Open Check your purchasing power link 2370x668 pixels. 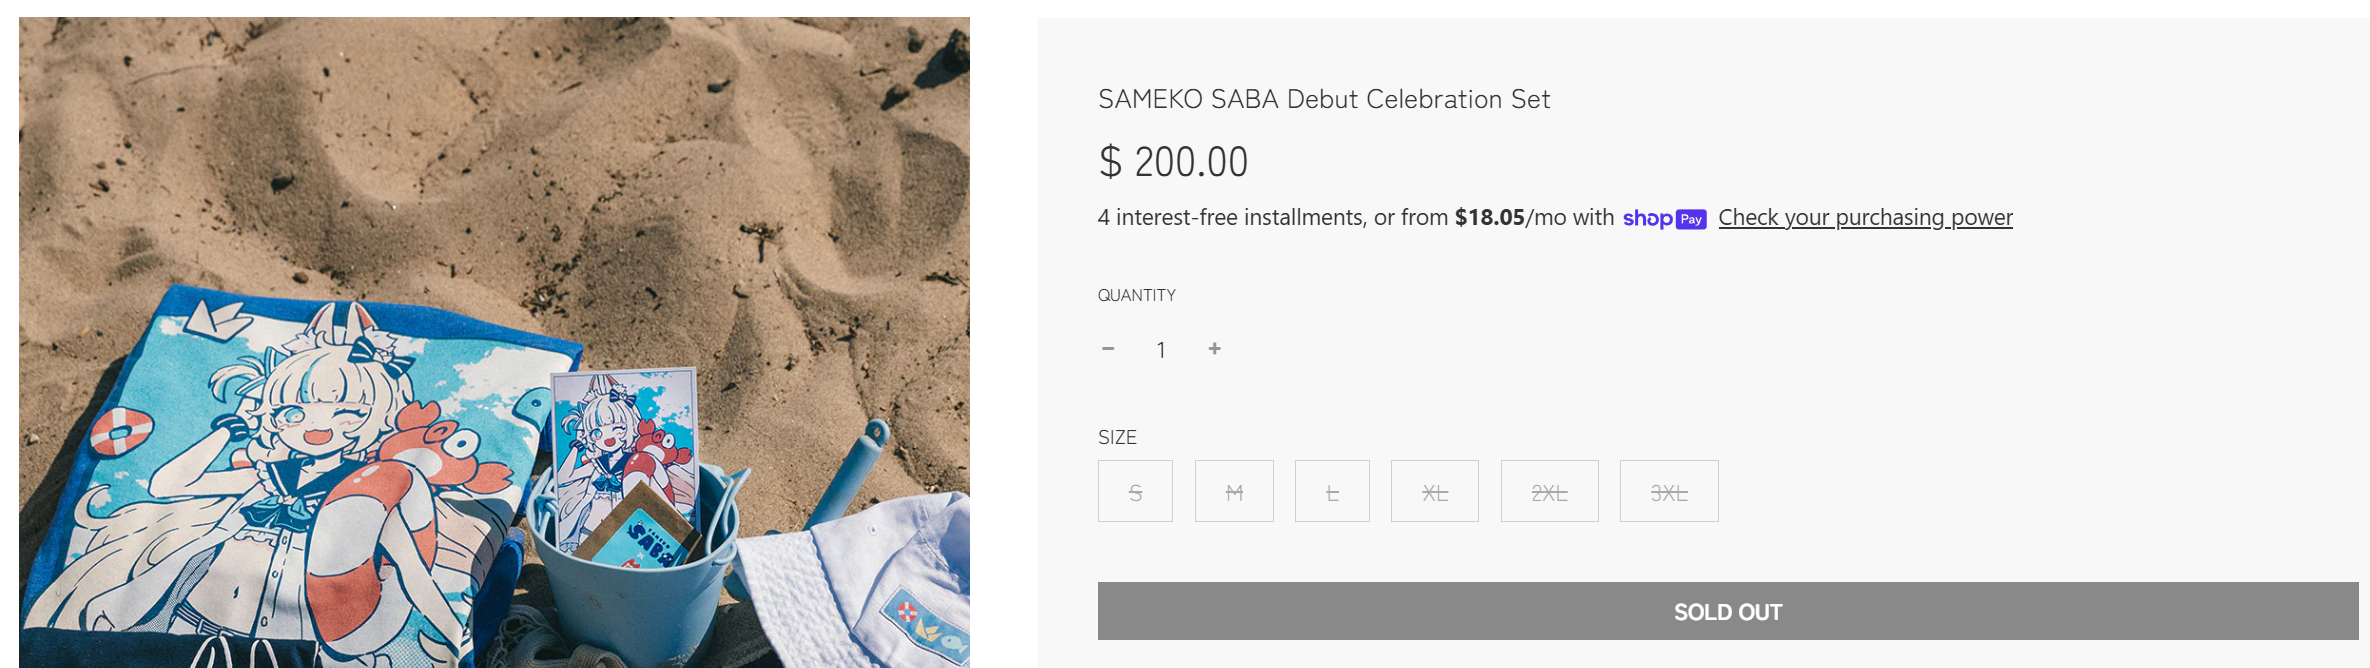click(x=1865, y=218)
